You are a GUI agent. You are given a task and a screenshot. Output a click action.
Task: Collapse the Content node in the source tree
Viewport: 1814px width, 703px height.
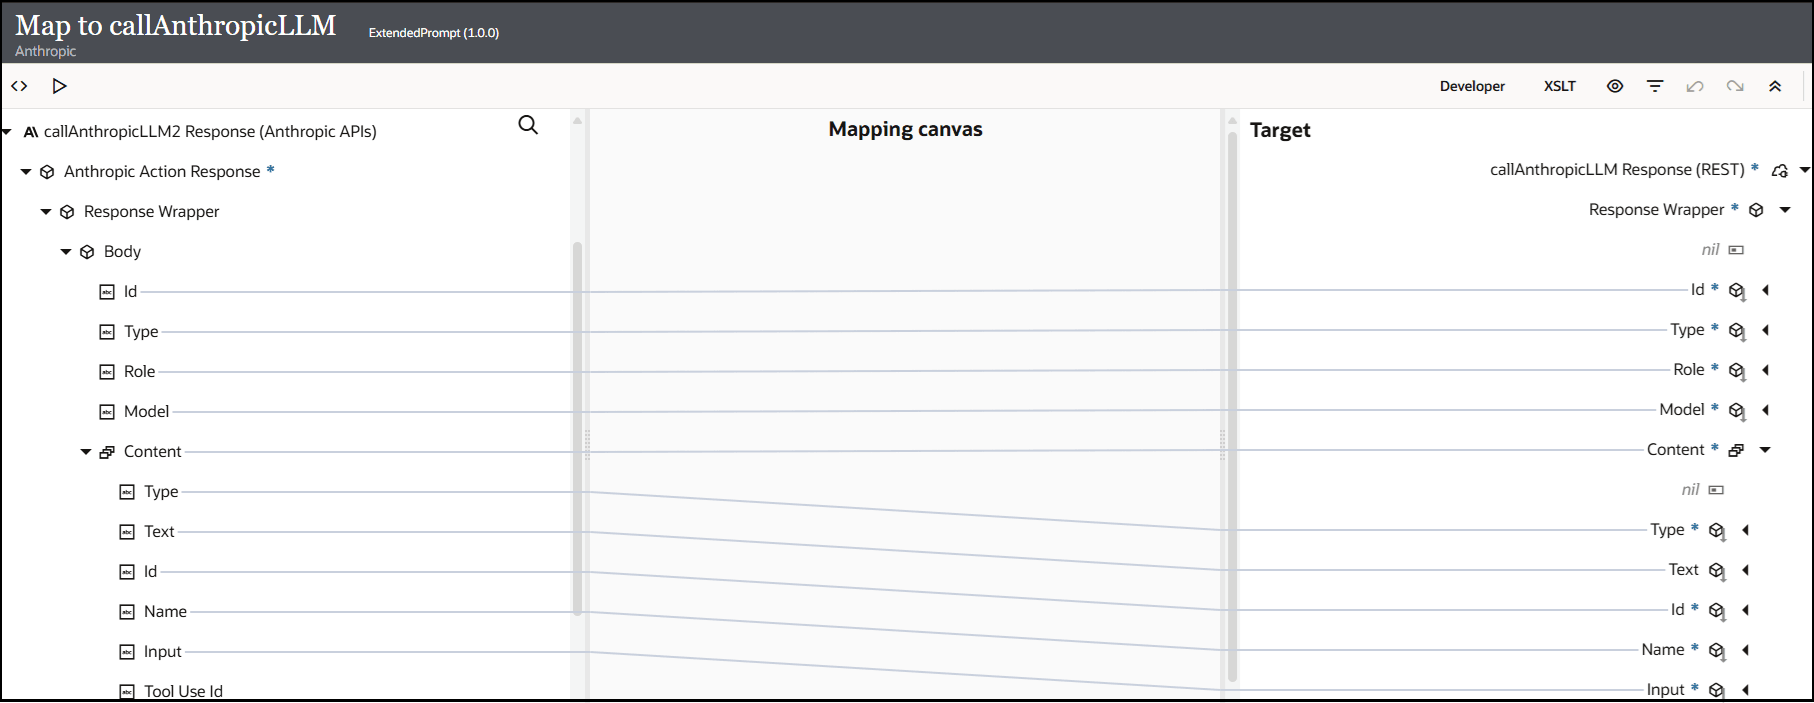pyautogui.click(x=86, y=451)
